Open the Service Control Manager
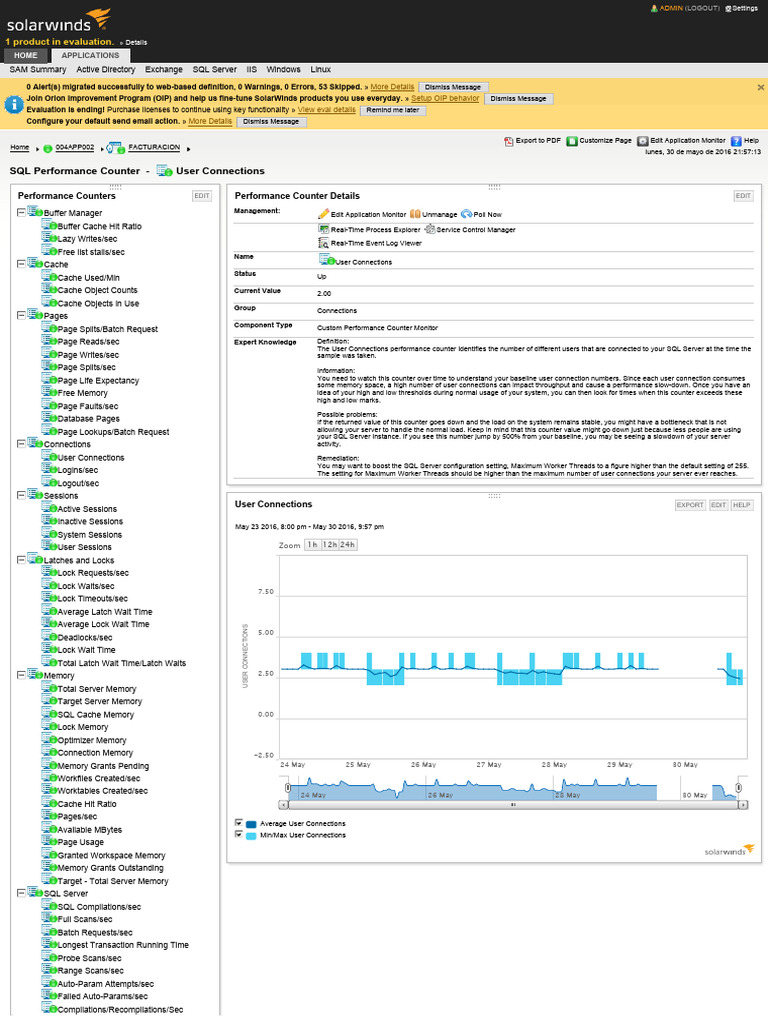 429,229
